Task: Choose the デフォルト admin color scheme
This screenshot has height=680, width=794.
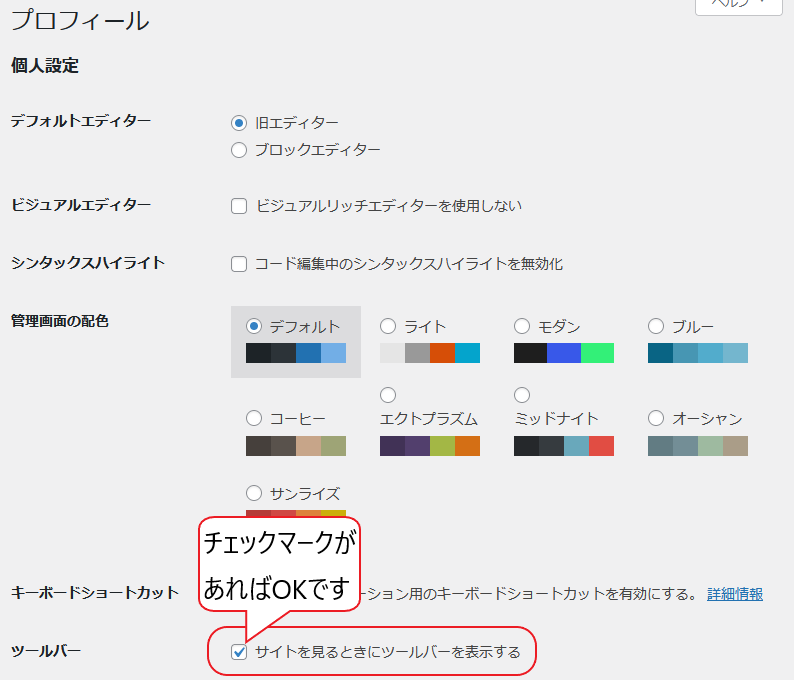Action: click(x=254, y=326)
